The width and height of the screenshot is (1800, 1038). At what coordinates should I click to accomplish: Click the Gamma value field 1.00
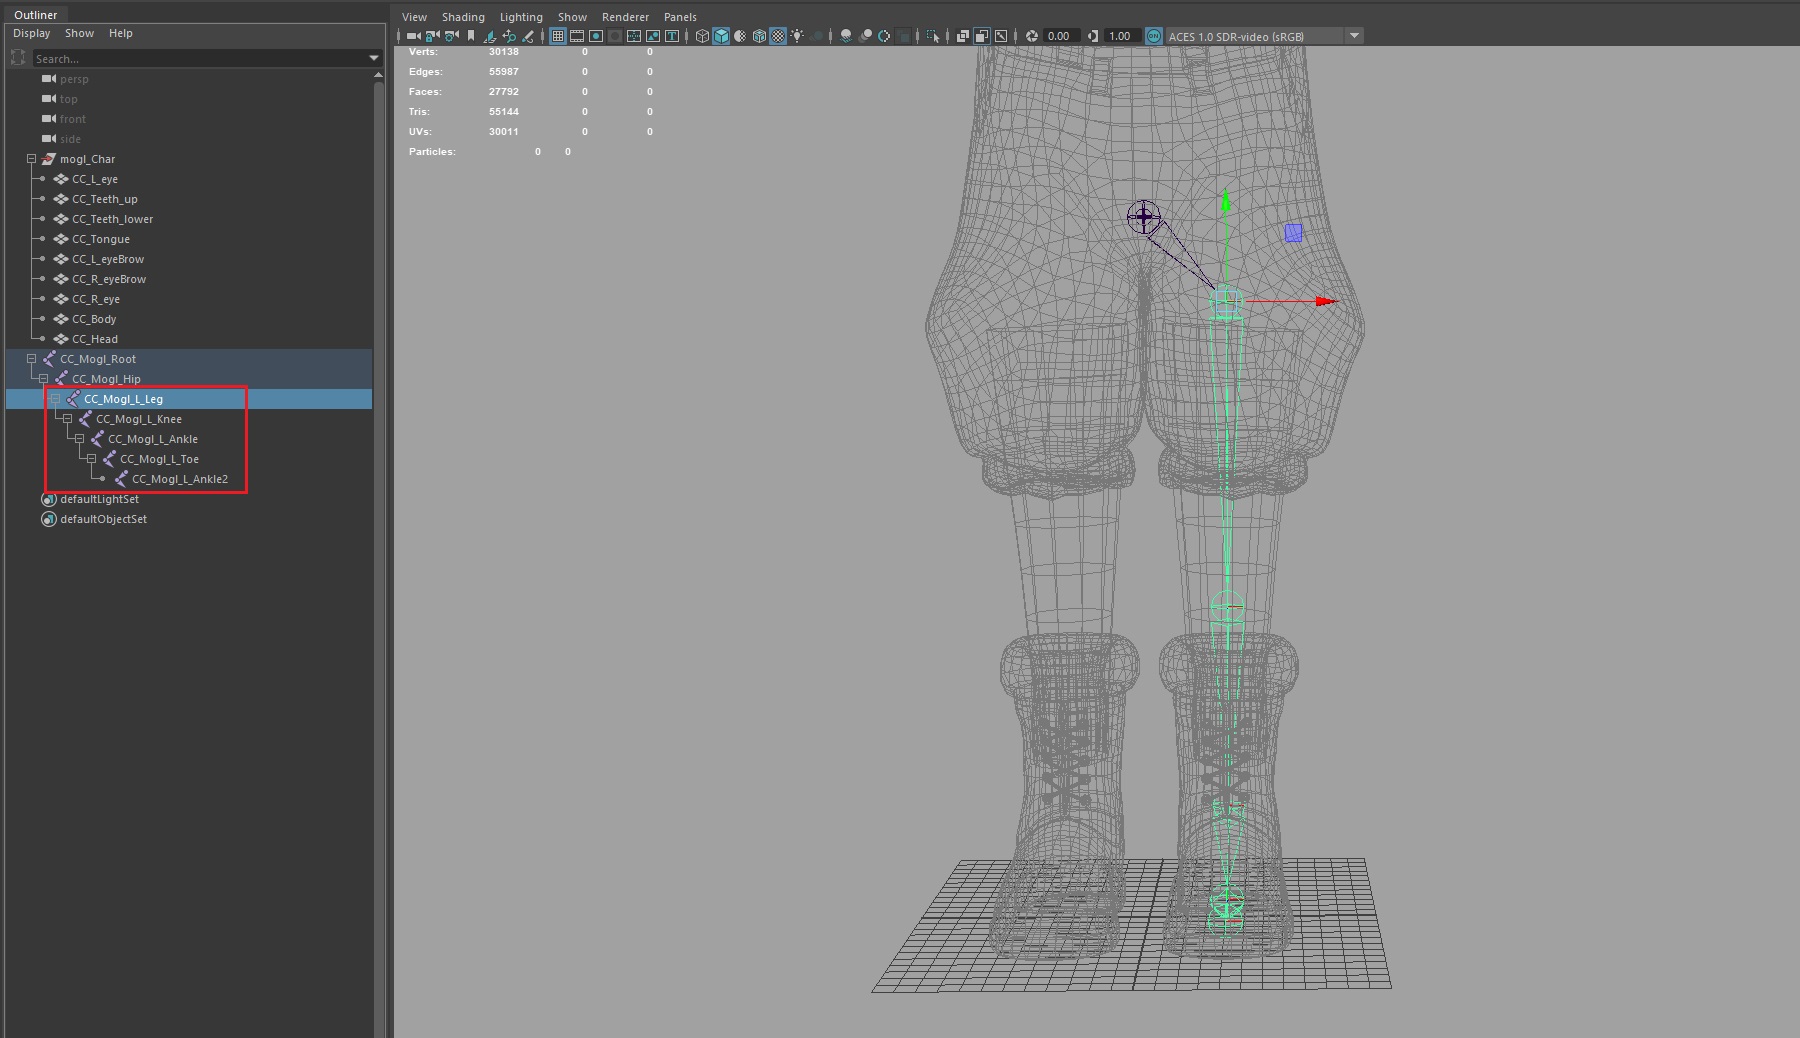click(1121, 36)
